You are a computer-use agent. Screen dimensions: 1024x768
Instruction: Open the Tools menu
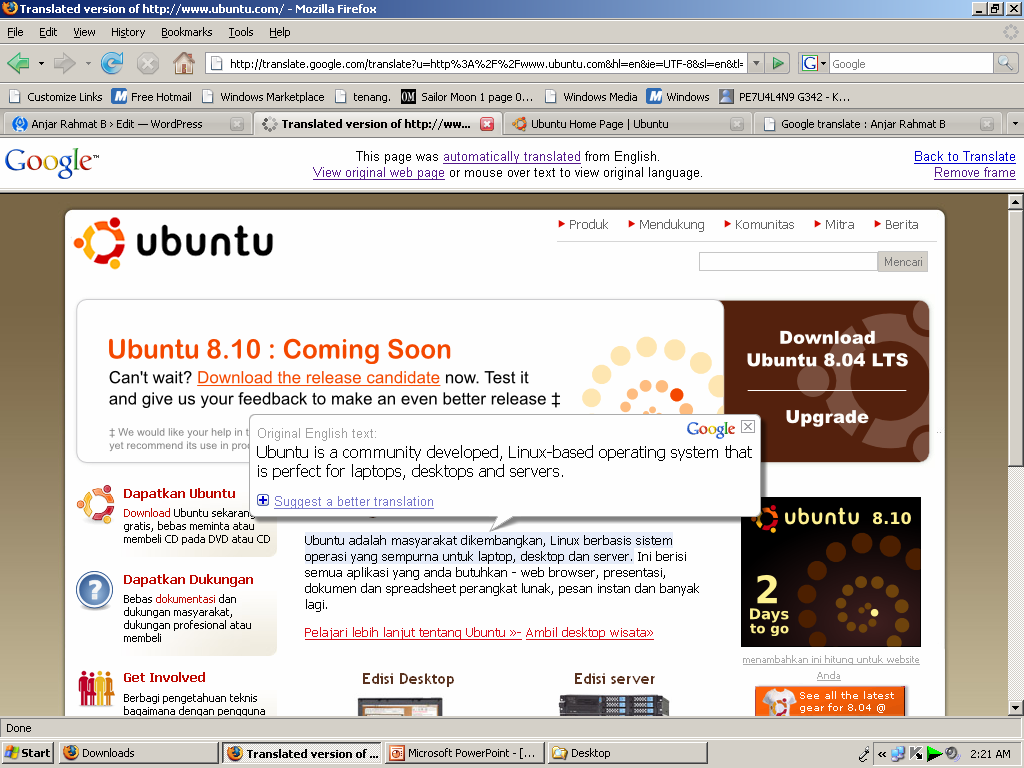coord(241,32)
